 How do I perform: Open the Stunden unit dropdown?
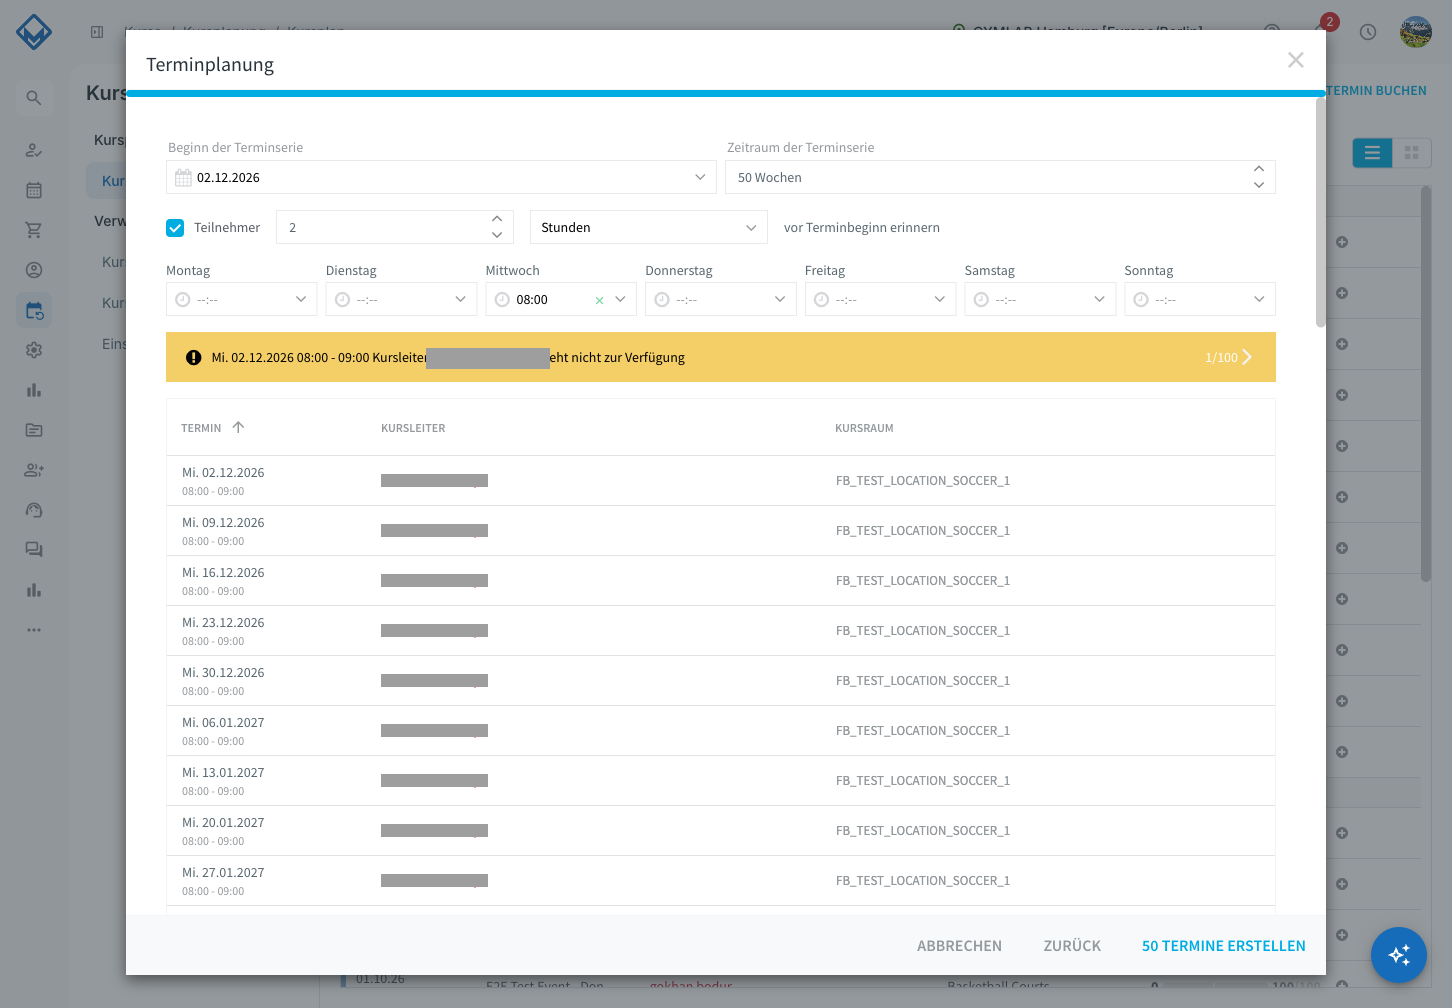click(x=649, y=227)
